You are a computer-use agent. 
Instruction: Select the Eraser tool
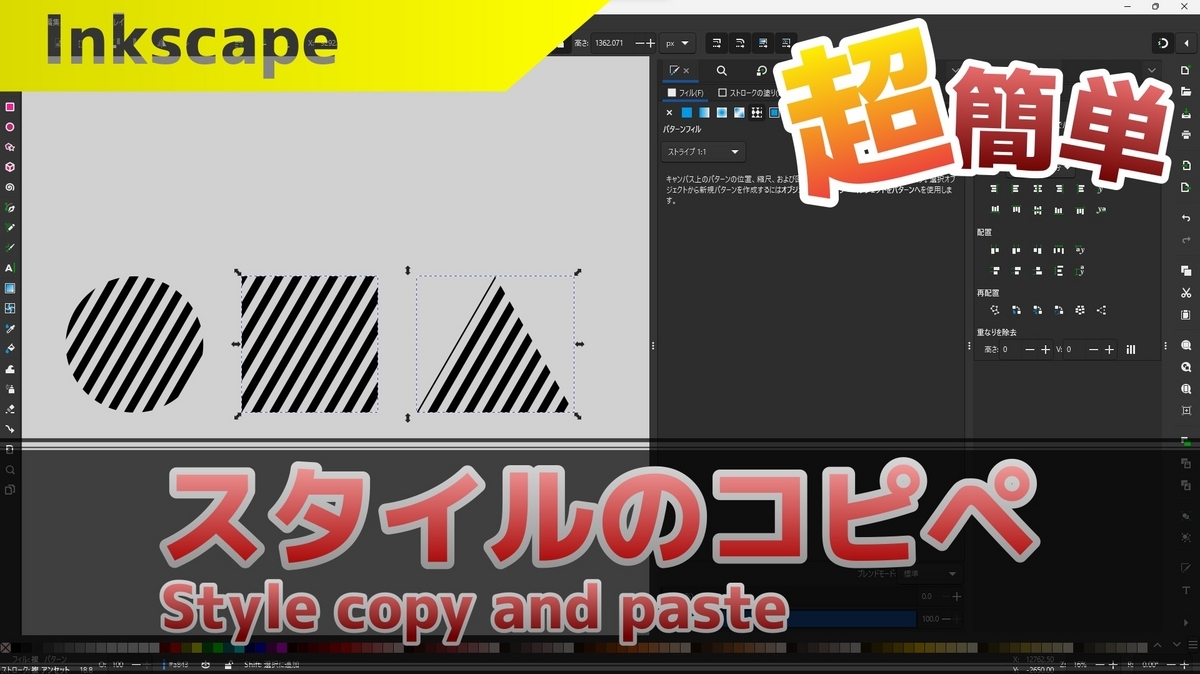pyautogui.click(x=10, y=408)
